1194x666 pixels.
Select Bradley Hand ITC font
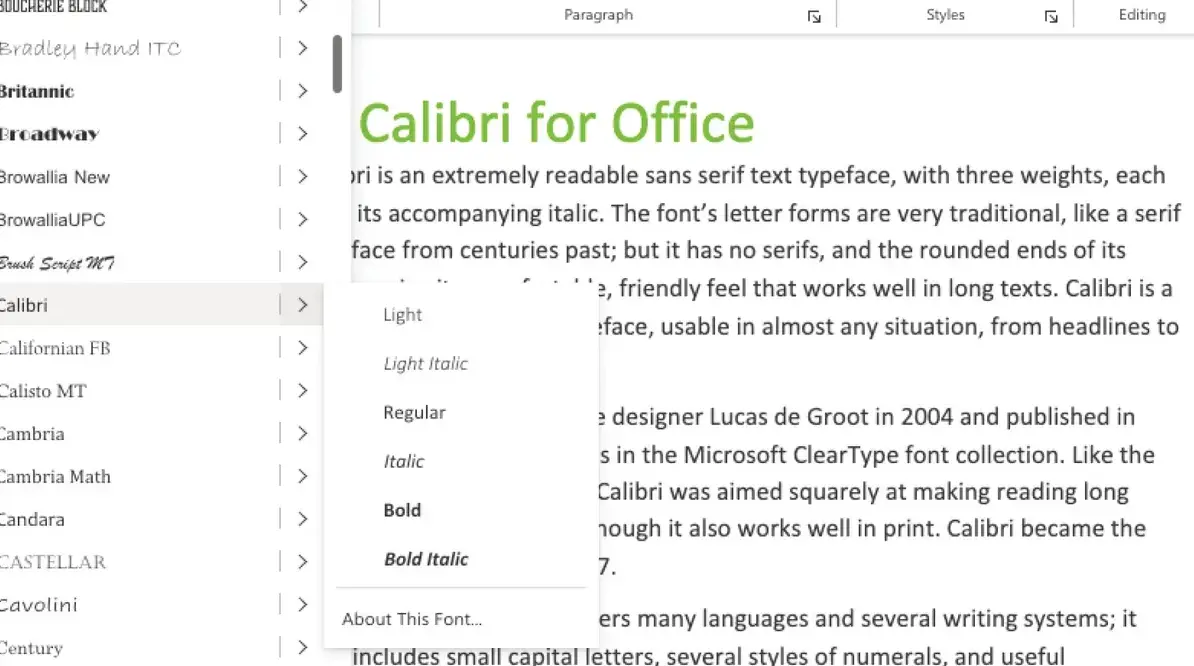(90, 49)
